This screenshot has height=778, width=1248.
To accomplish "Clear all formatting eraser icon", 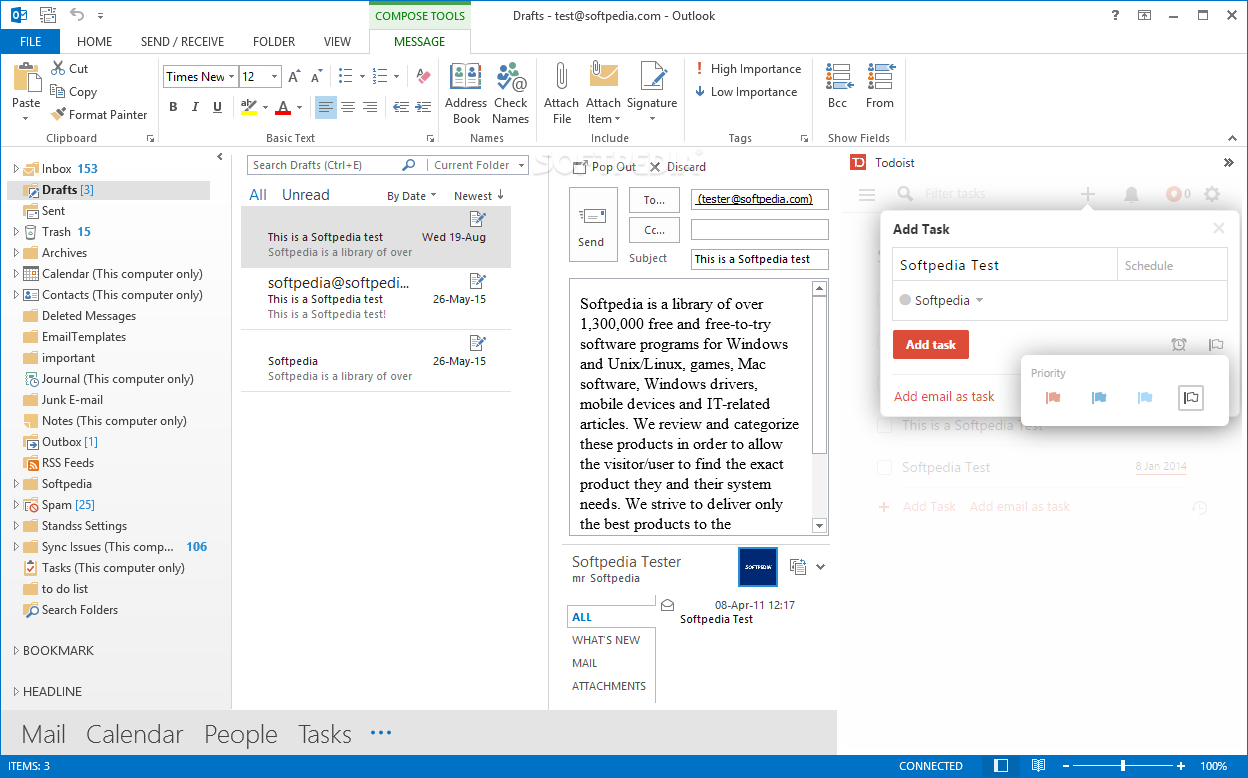I will pos(423,77).
